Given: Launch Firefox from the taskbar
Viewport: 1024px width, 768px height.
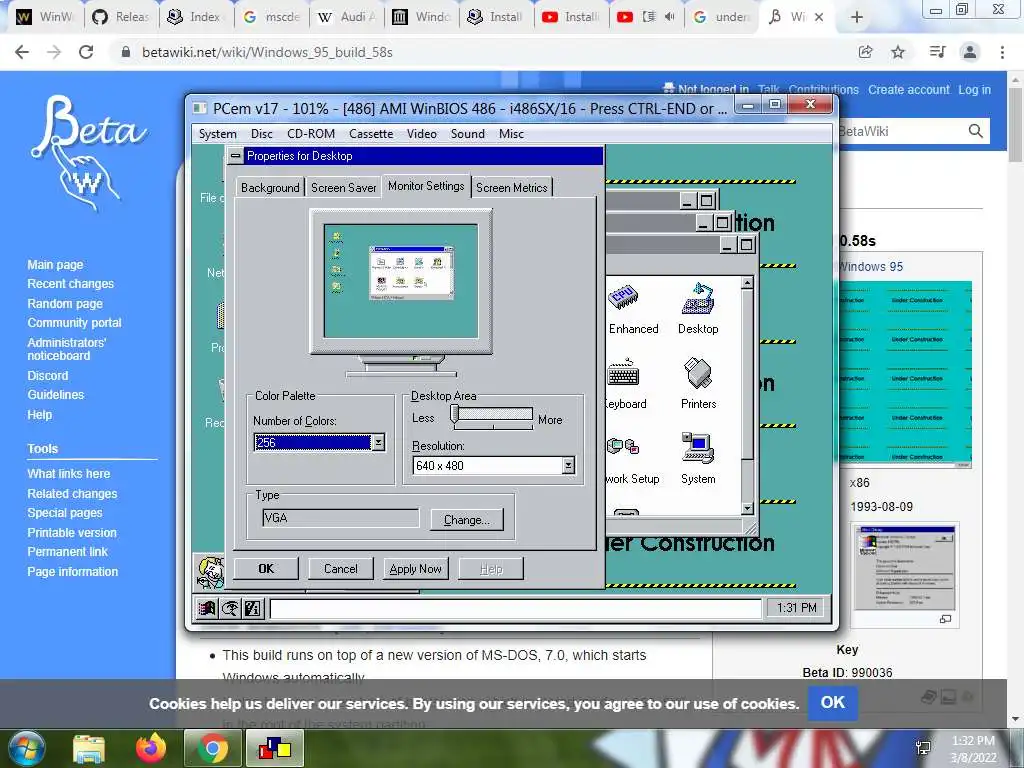Looking at the screenshot, I should pyautogui.click(x=151, y=748).
